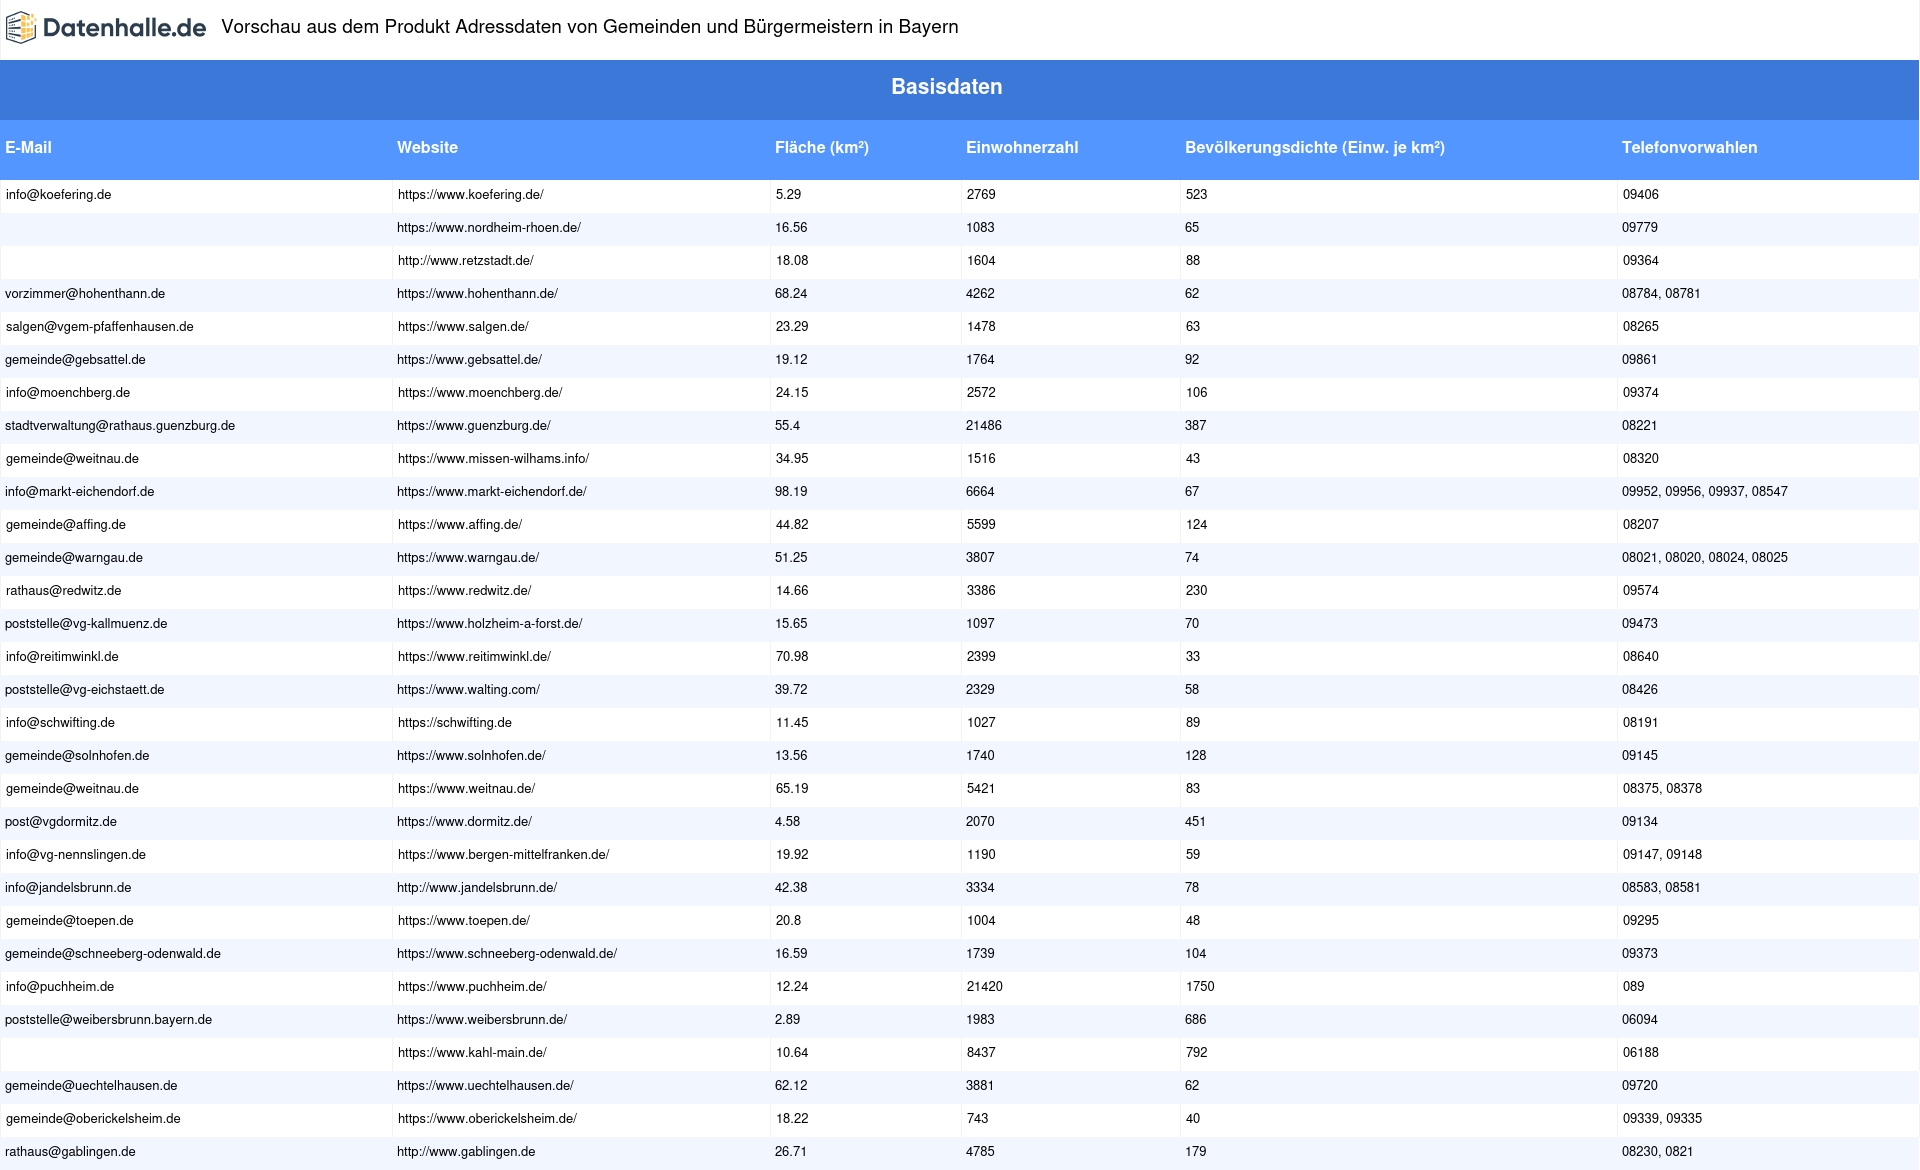This screenshot has height=1170, width=1920.
Task: Select telephone codes 09147, 09148
Action: [1661, 855]
